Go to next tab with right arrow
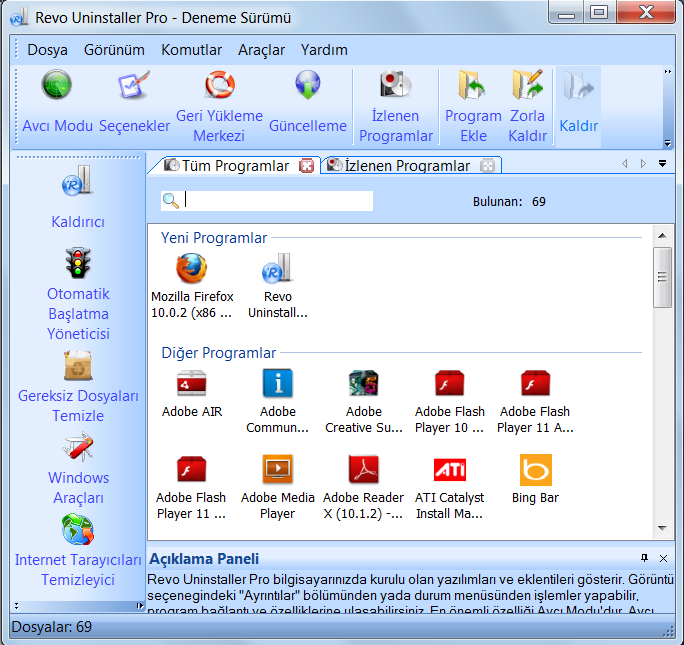 (643, 164)
